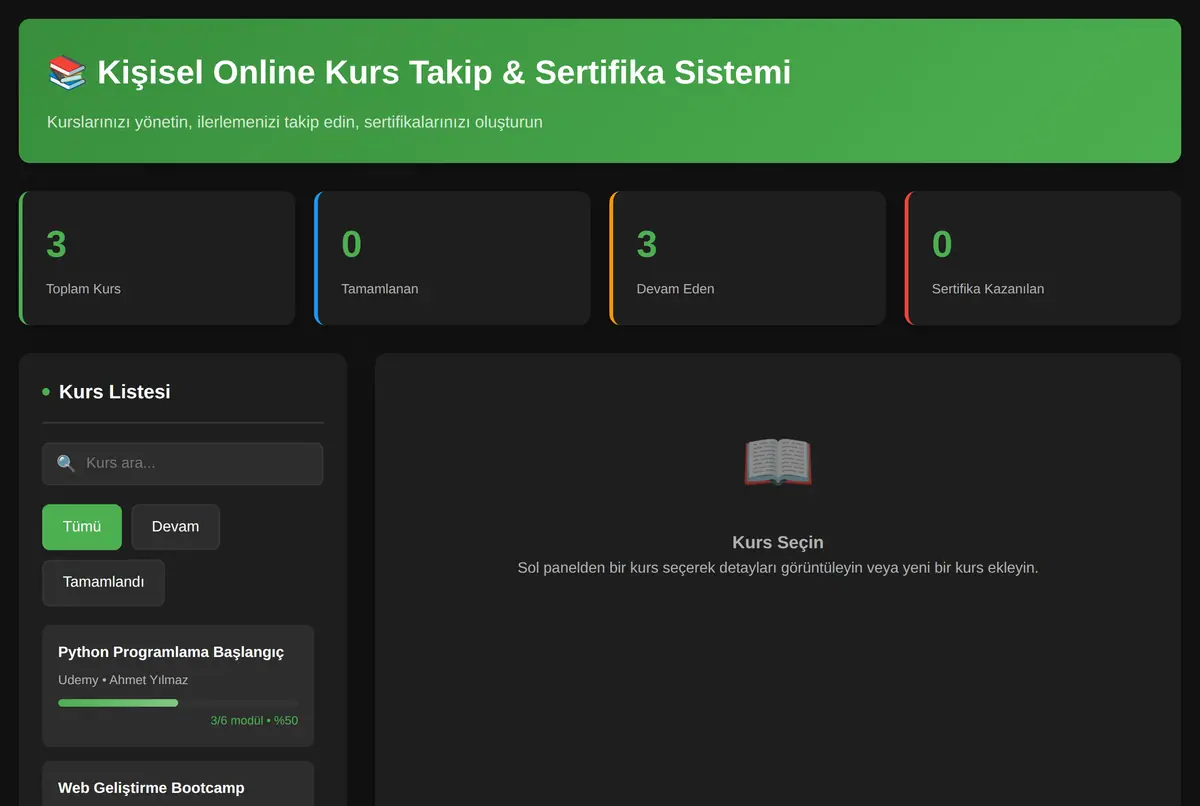Click the Kurs Seçin heading
Viewport: 1200px width, 806px height.
[x=778, y=543]
